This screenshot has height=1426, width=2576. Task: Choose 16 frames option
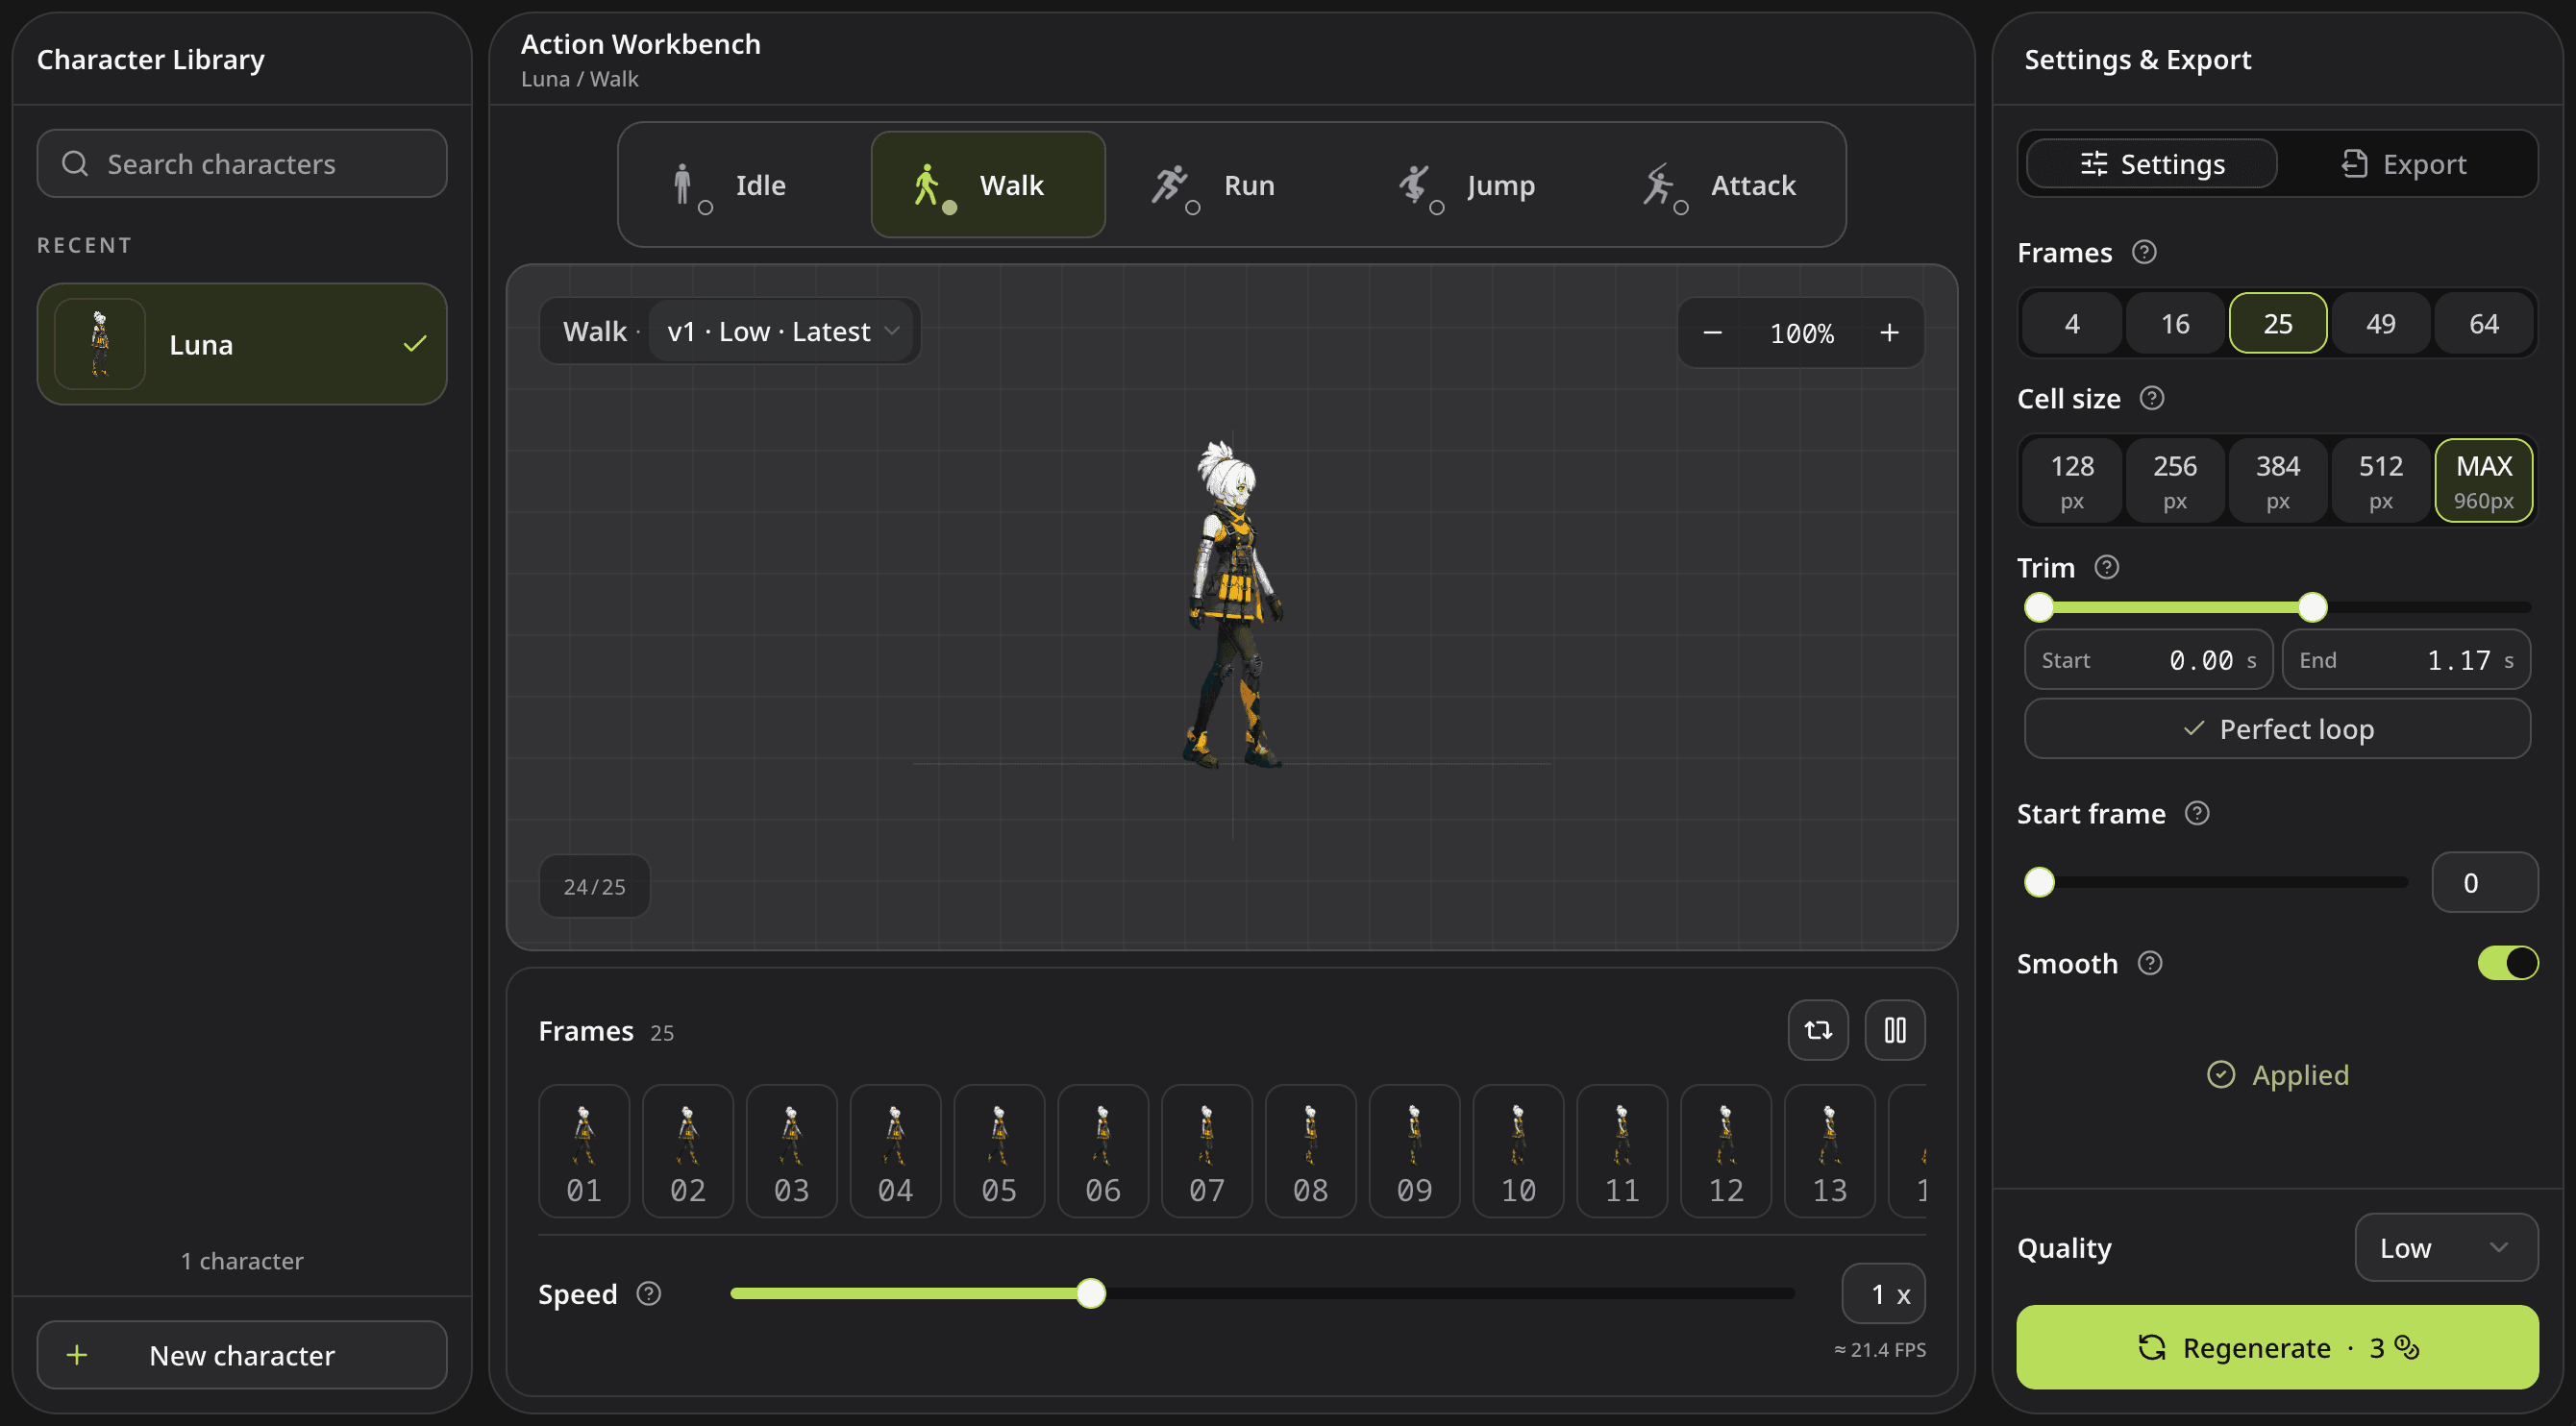2174,324
